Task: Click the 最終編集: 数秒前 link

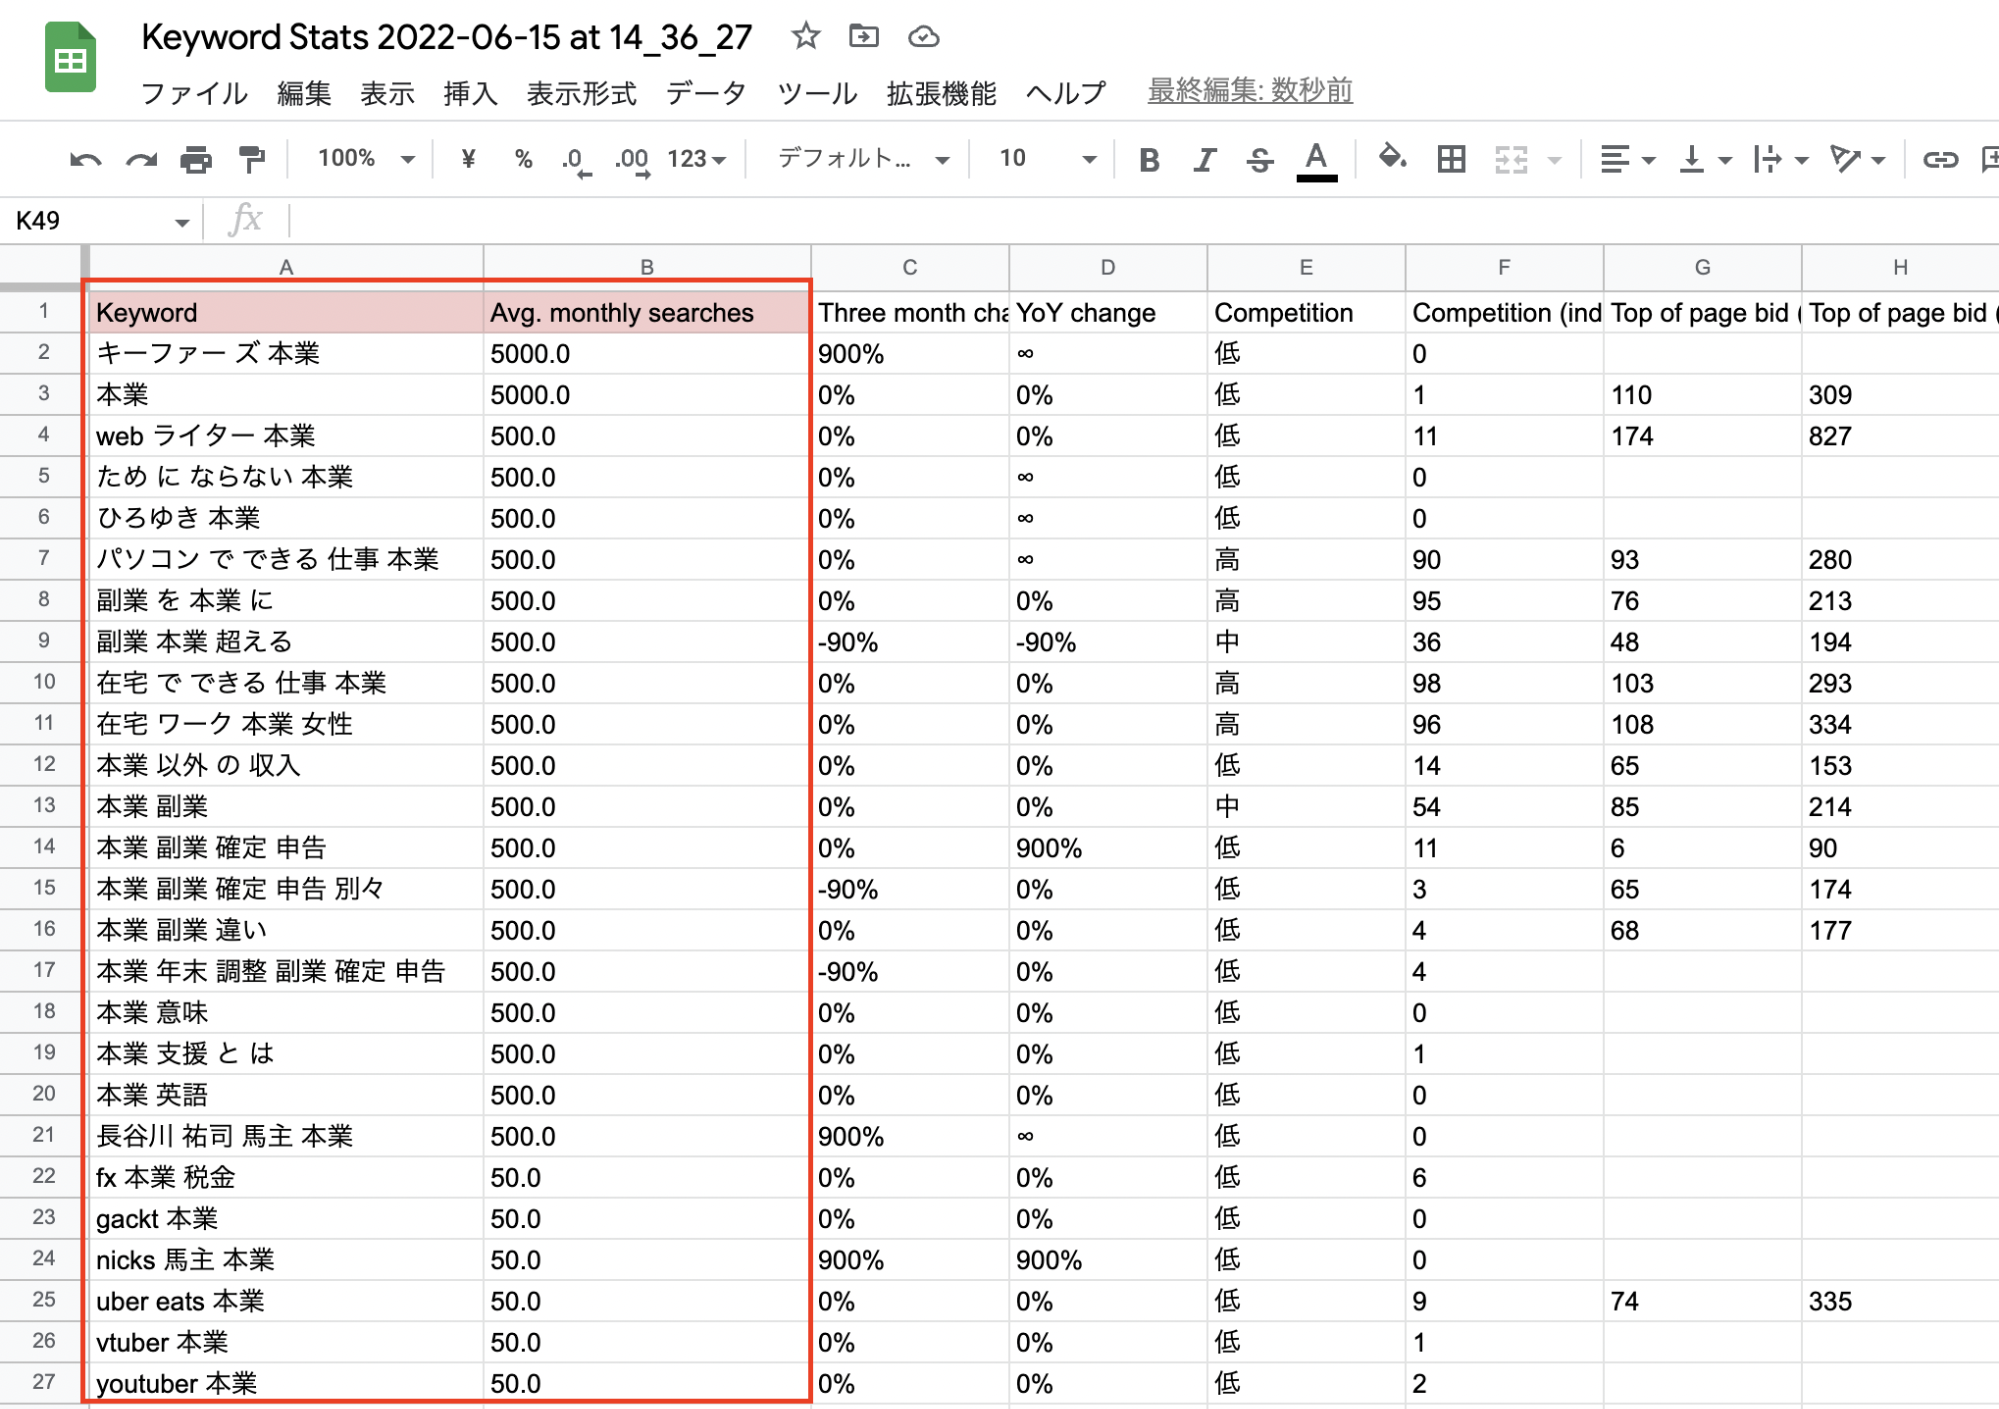Action: tap(1249, 91)
